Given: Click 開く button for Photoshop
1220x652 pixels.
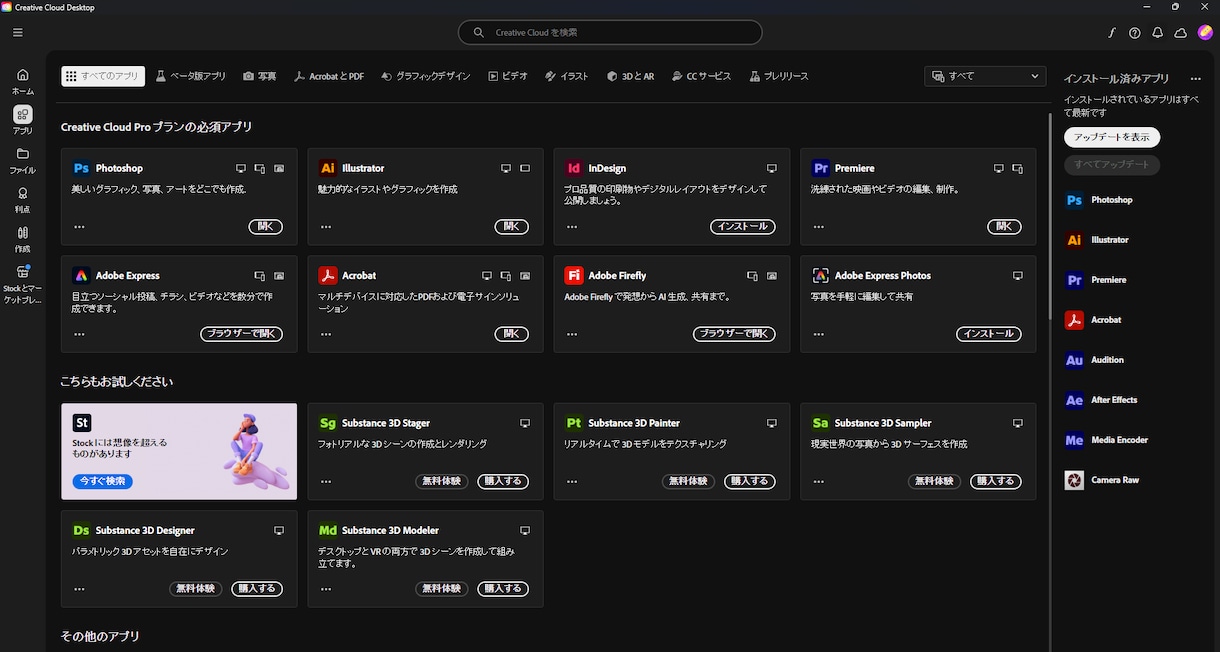Looking at the screenshot, I should pyautogui.click(x=265, y=227).
